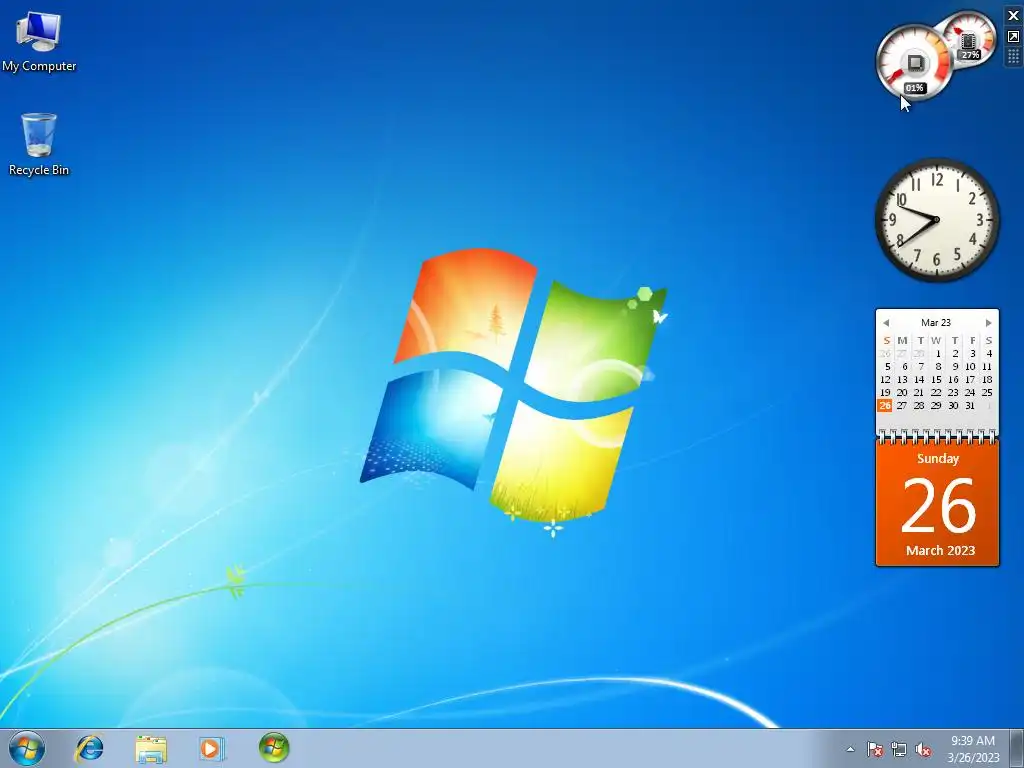Click the muted volume tray icon
The height and width of the screenshot is (768, 1024).
923,749
